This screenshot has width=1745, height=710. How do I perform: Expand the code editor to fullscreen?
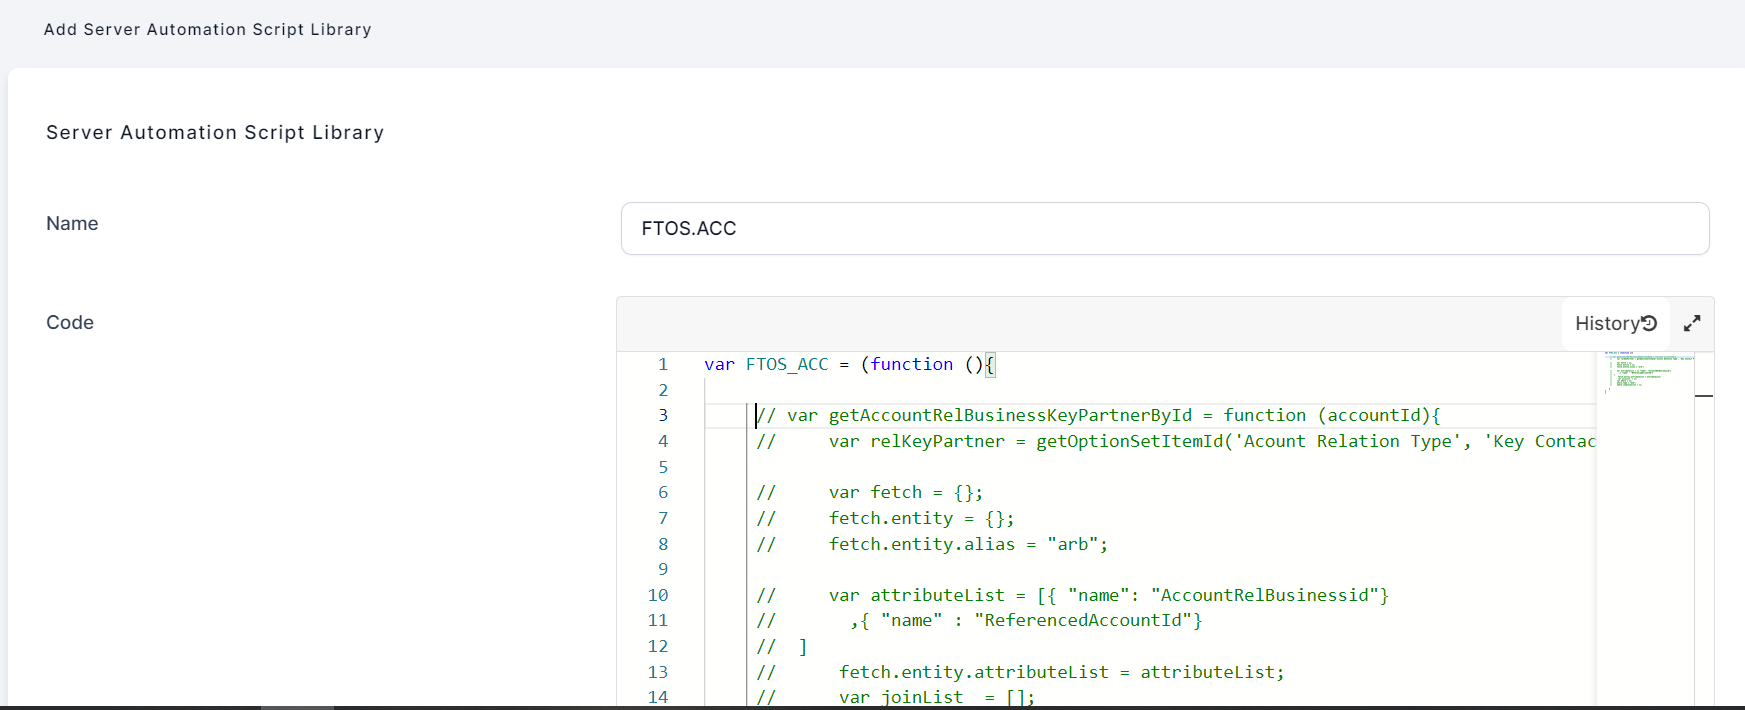point(1692,323)
